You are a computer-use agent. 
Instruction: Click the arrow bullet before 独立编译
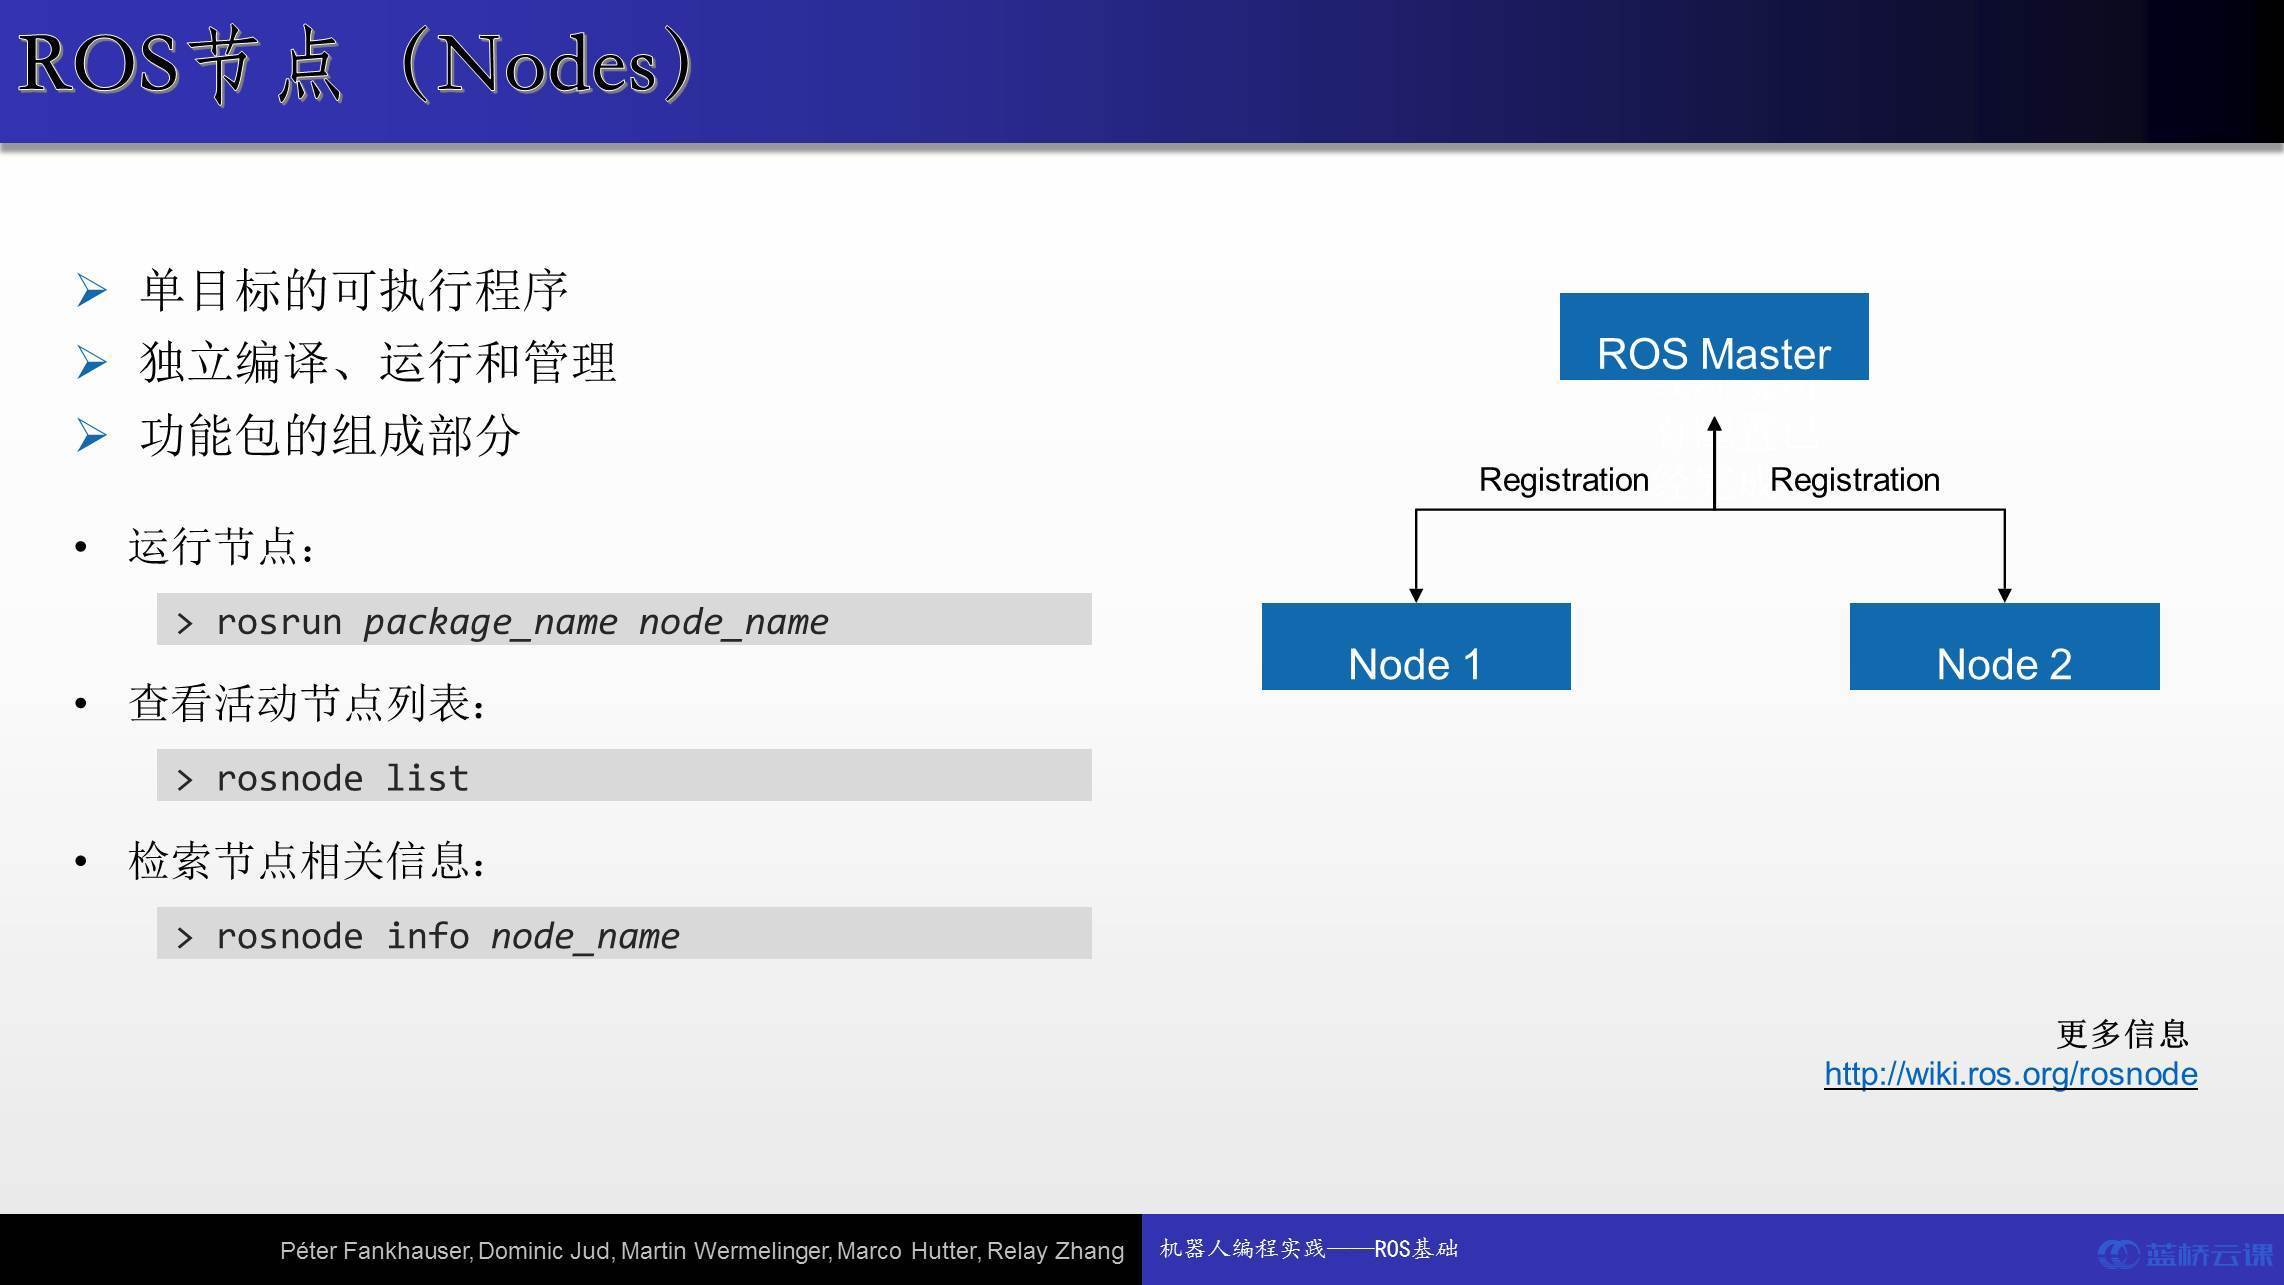92,363
